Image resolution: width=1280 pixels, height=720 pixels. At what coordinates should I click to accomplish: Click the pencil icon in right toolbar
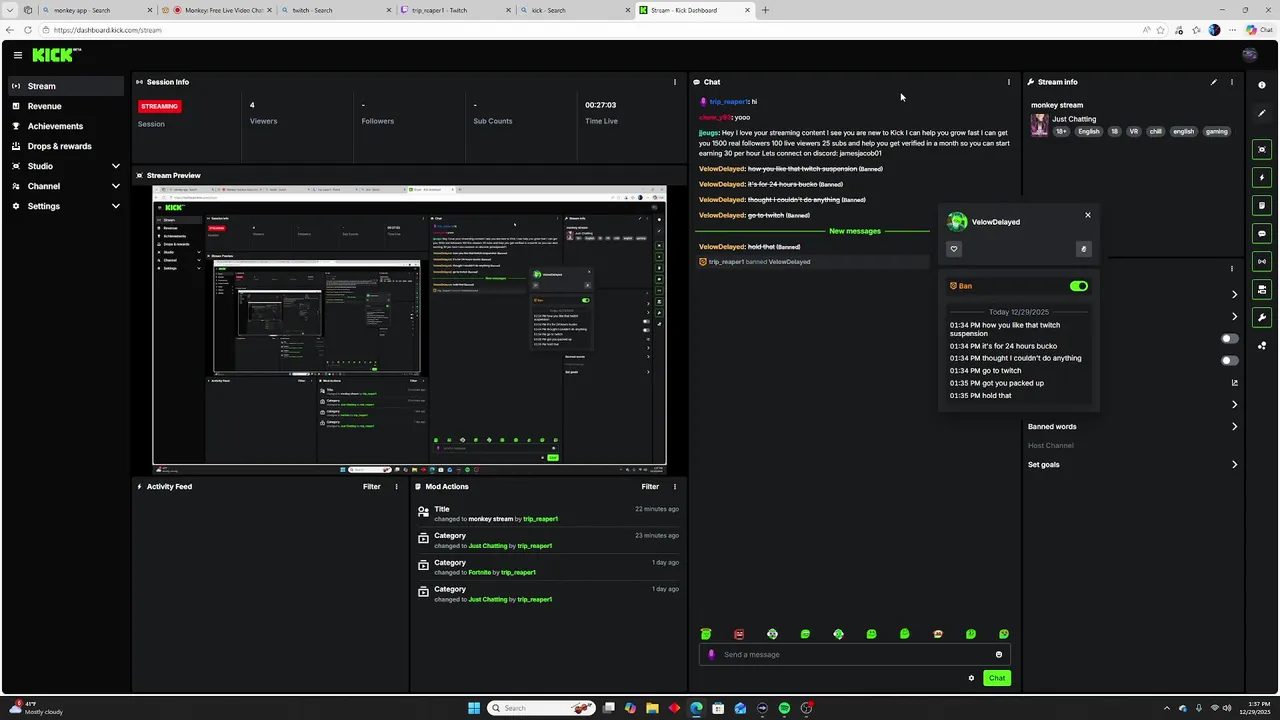1261,113
